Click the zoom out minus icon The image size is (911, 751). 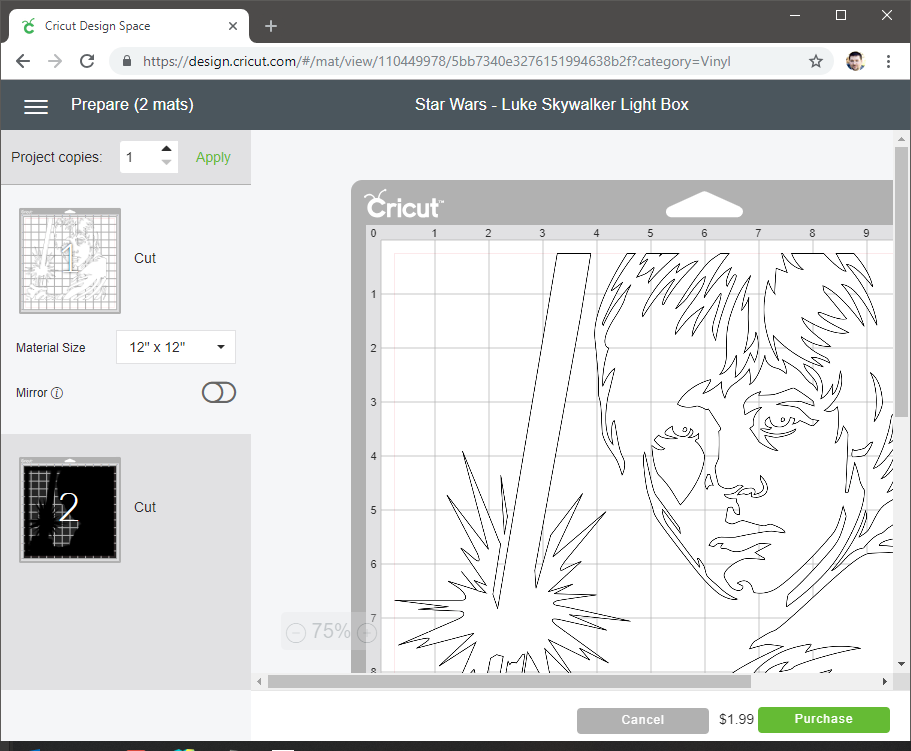(x=296, y=632)
